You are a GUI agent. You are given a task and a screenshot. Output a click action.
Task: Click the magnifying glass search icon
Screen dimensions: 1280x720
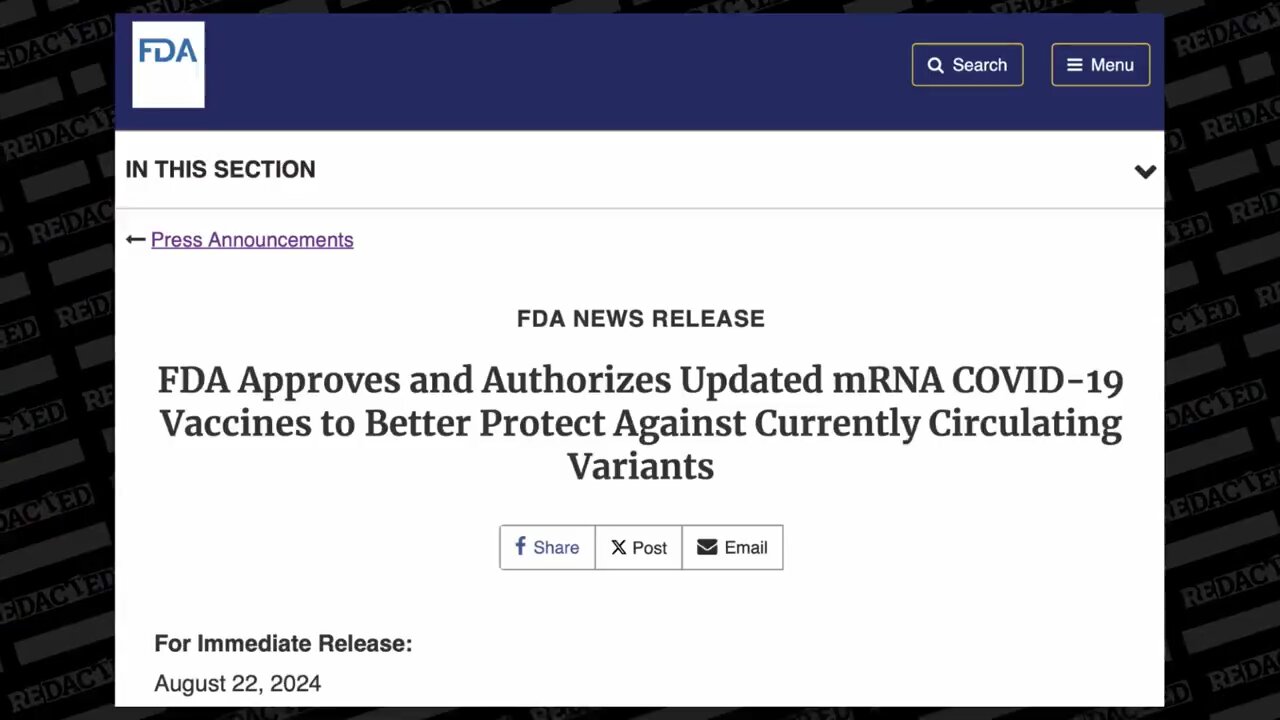[936, 65]
